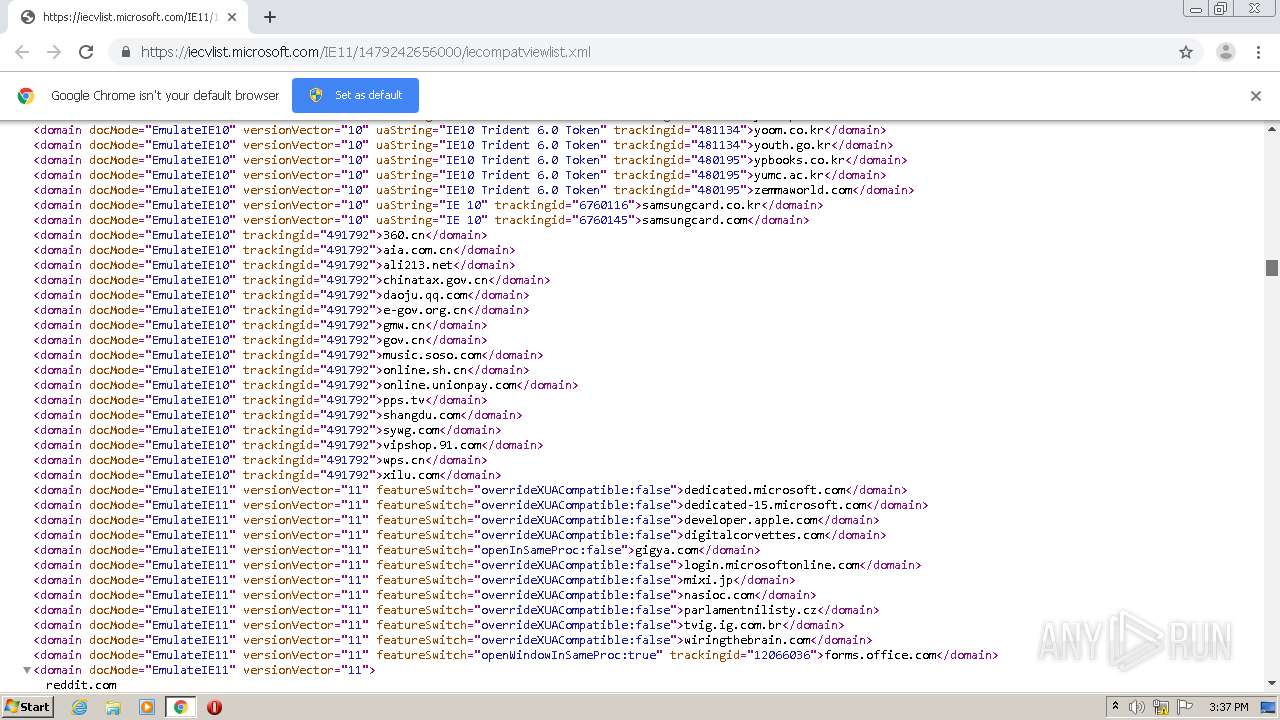
Task: Click the zemmaworld.com domain text
Action: point(801,190)
